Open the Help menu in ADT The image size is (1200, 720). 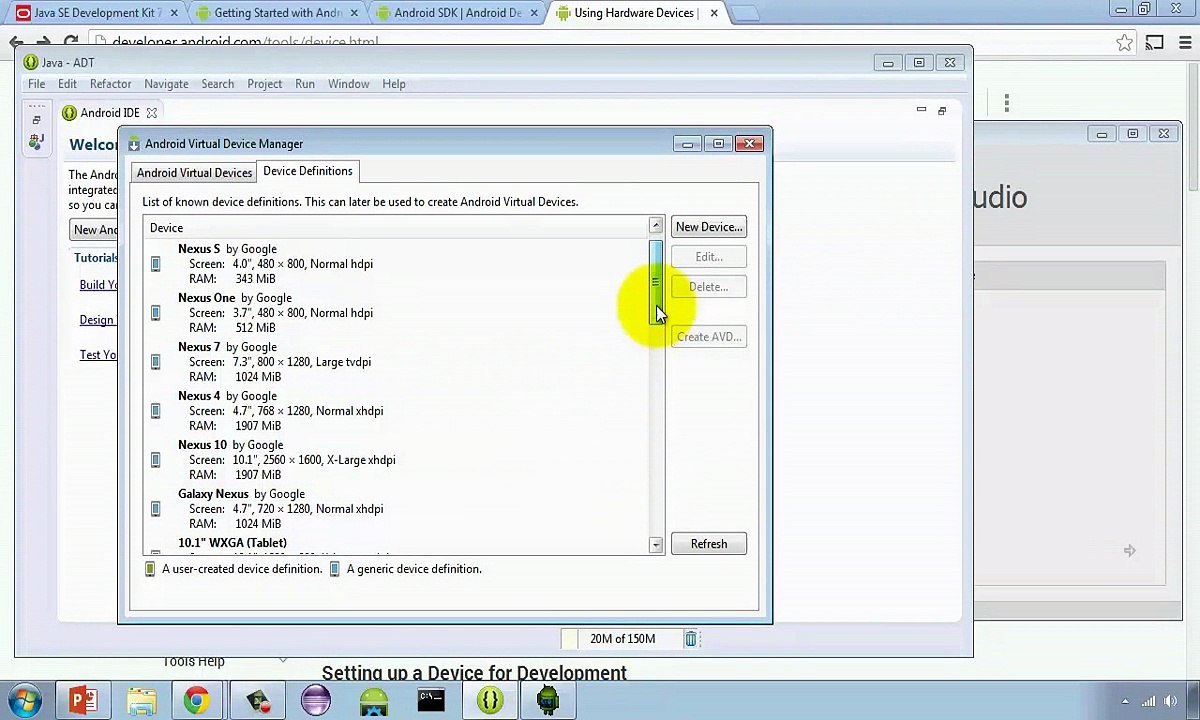click(x=394, y=84)
